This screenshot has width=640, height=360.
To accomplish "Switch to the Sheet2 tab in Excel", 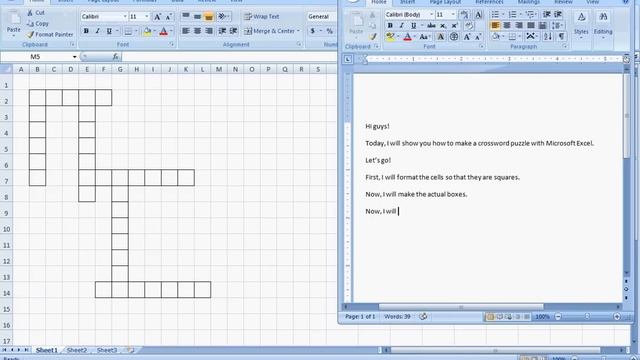I will tap(77, 350).
